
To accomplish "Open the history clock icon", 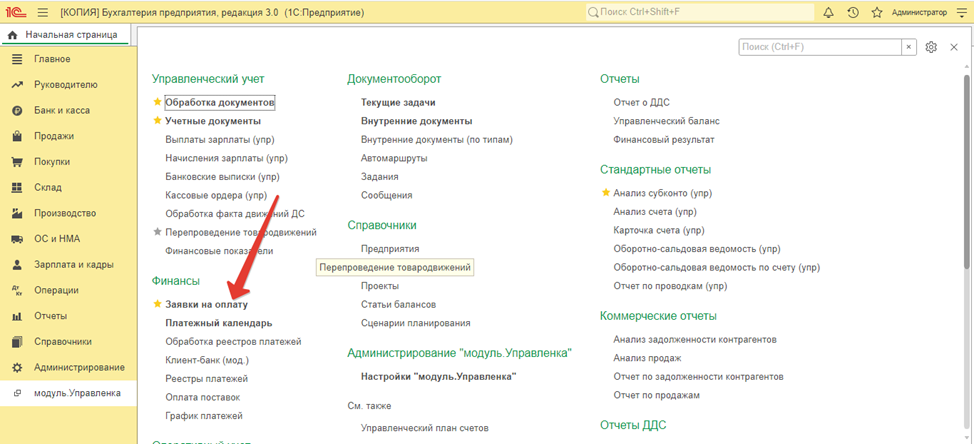I will pyautogui.click(x=853, y=12).
